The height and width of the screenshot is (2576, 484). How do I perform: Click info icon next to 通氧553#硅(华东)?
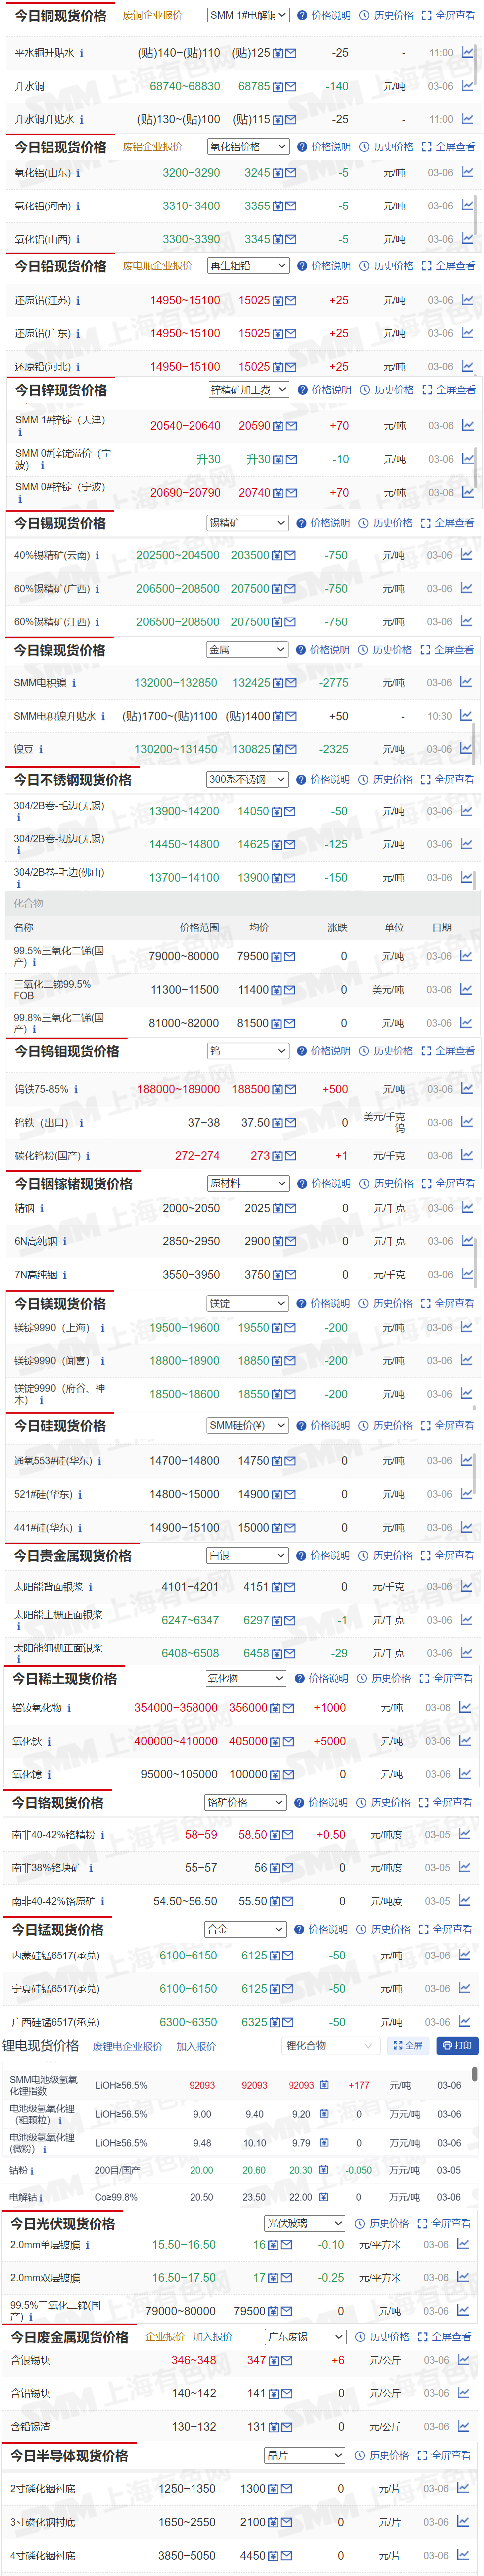[x=99, y=1461]
